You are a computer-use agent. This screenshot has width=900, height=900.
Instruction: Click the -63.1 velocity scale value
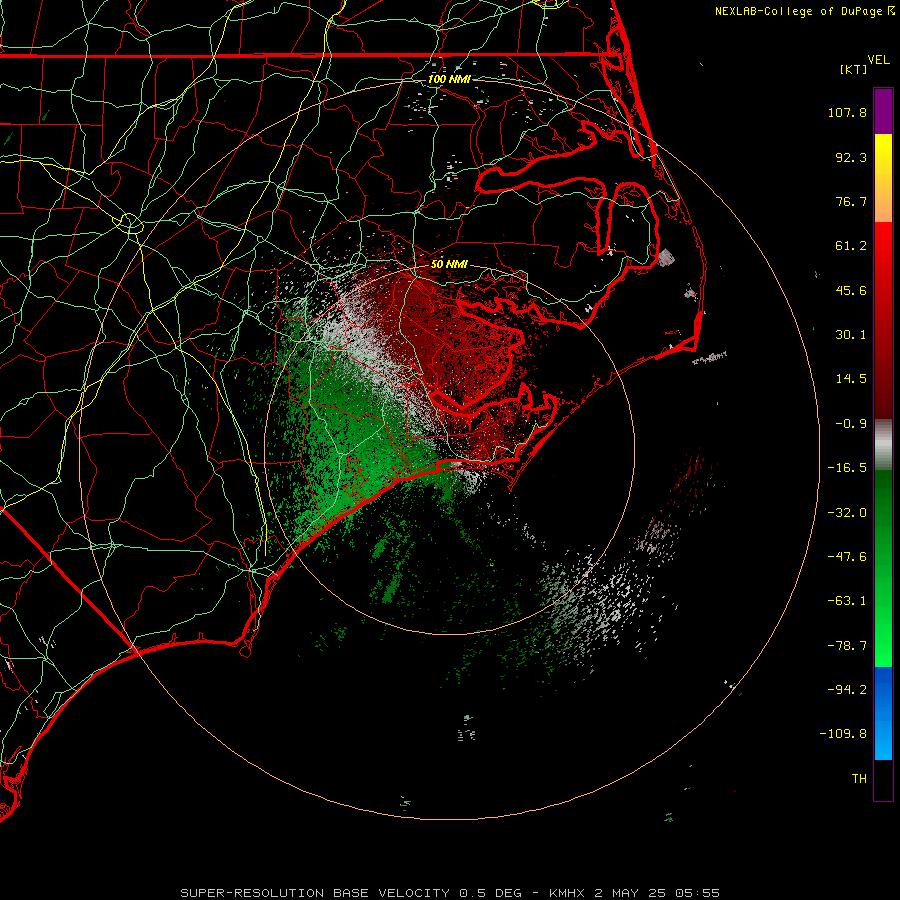coord(847,601)
